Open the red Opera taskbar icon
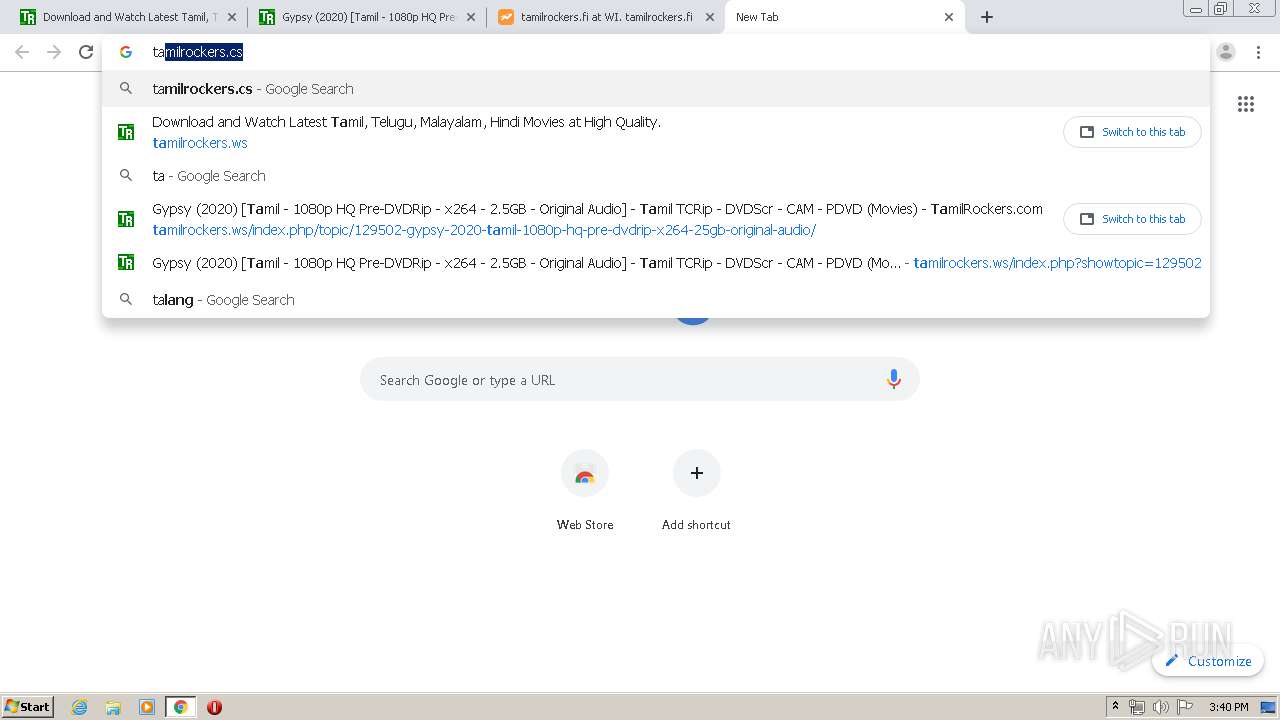1280x720 pixels. pos(214,707)
